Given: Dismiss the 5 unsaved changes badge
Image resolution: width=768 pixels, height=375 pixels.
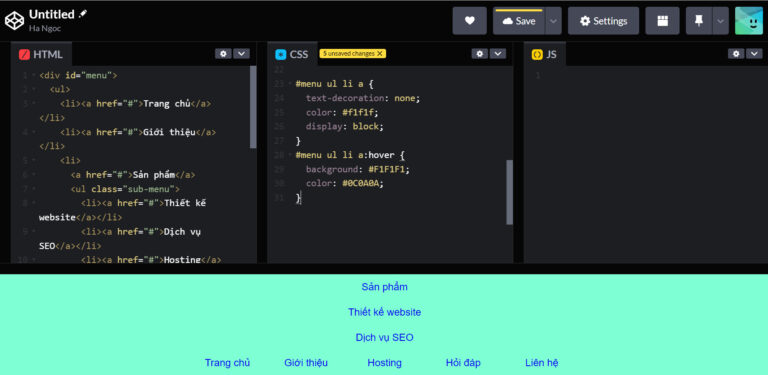Looking at the screenshot, I should (380, 53).
